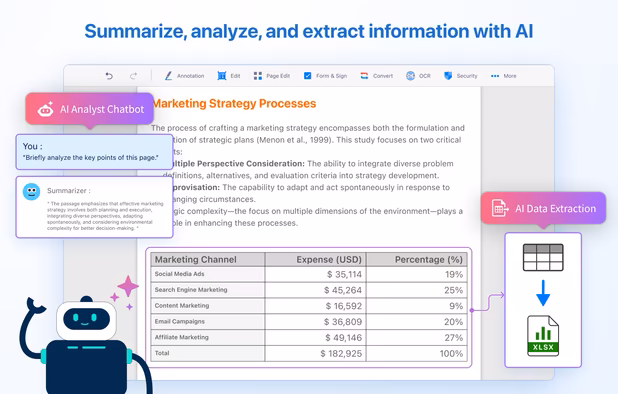The width and height of the screenshot is (618, 394).
Task: Click the OCR globe icon
Action: [410, 76]
